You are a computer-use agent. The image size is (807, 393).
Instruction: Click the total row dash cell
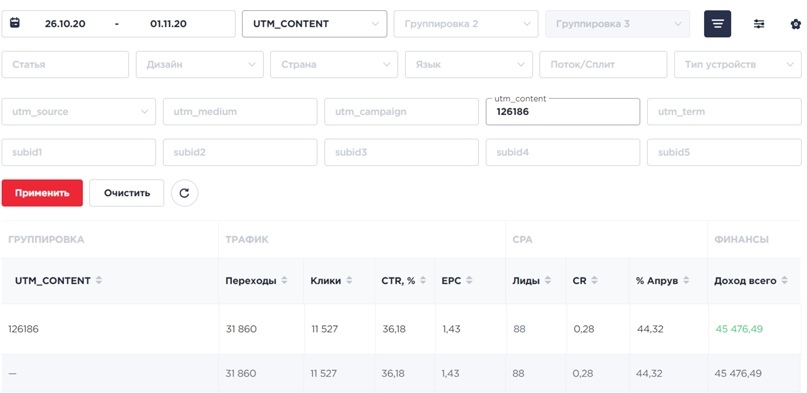coord(12,373)
